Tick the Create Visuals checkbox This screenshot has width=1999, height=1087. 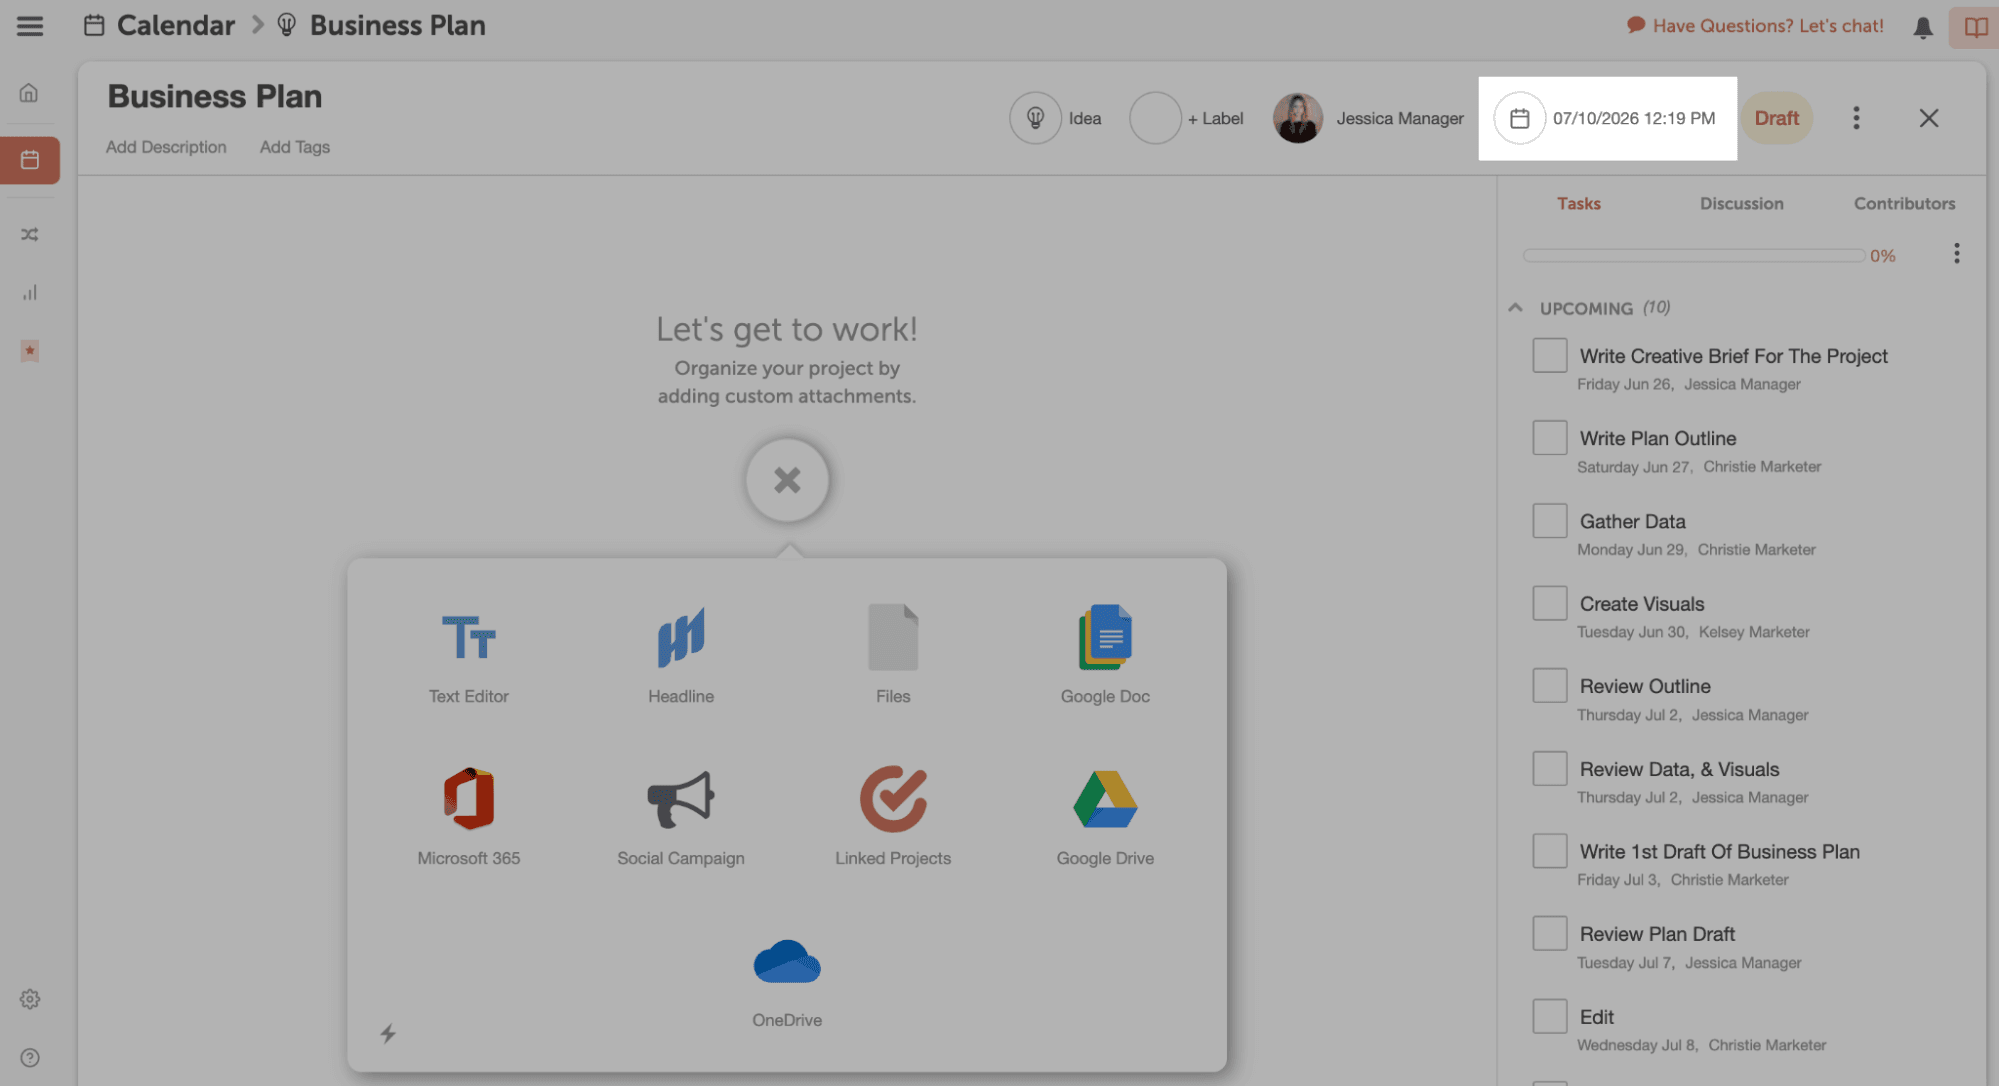pos(1549,603)
